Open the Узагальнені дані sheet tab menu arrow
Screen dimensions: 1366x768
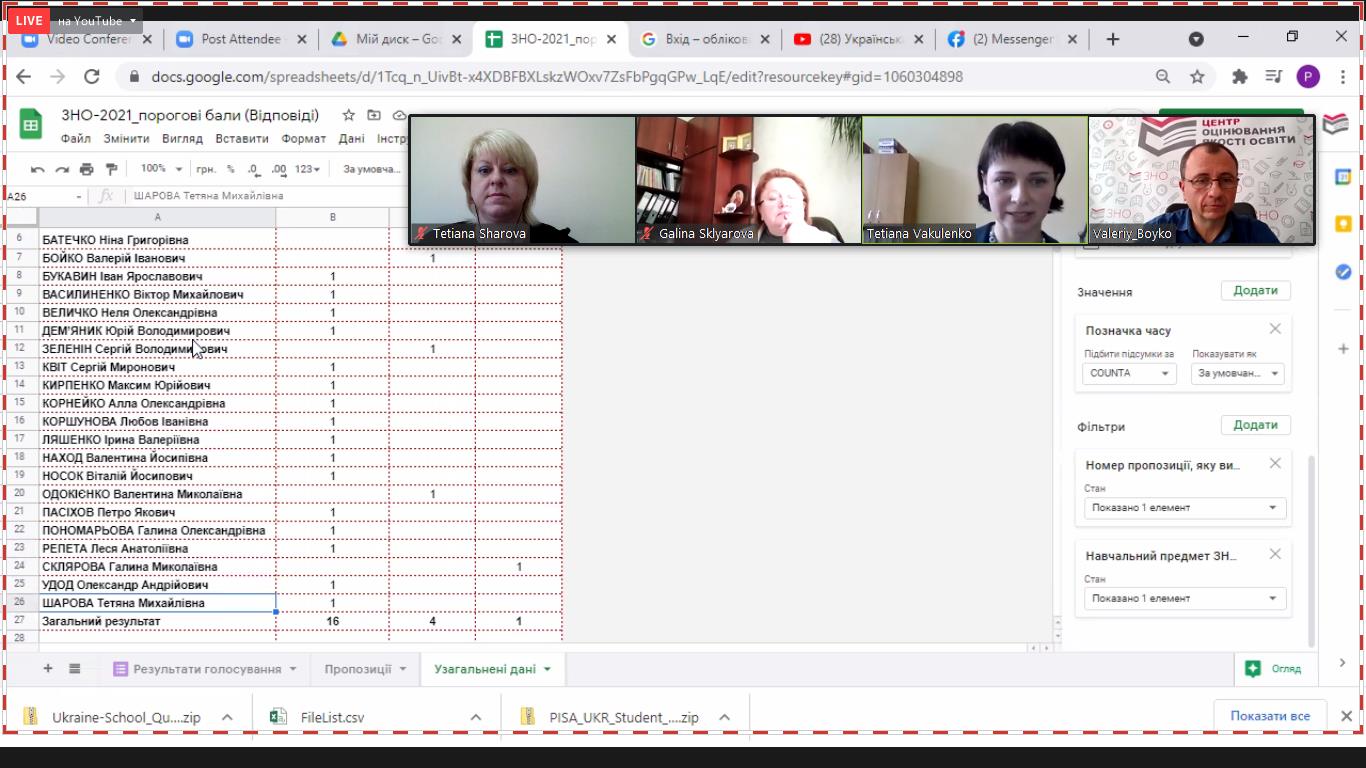tap(548, 669)
